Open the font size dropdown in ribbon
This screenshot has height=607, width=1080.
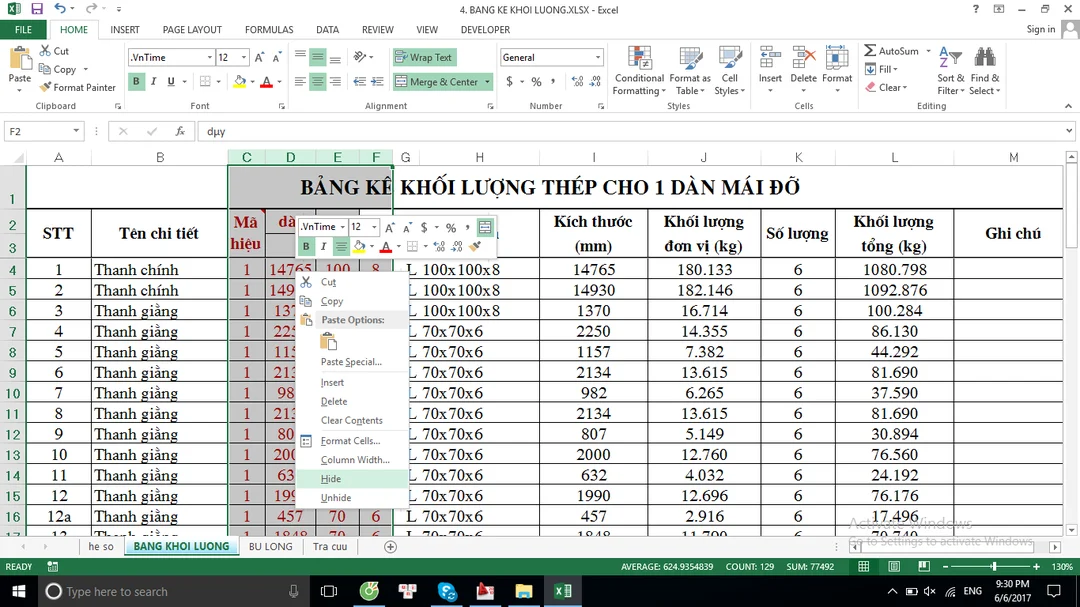coord(243,57)
